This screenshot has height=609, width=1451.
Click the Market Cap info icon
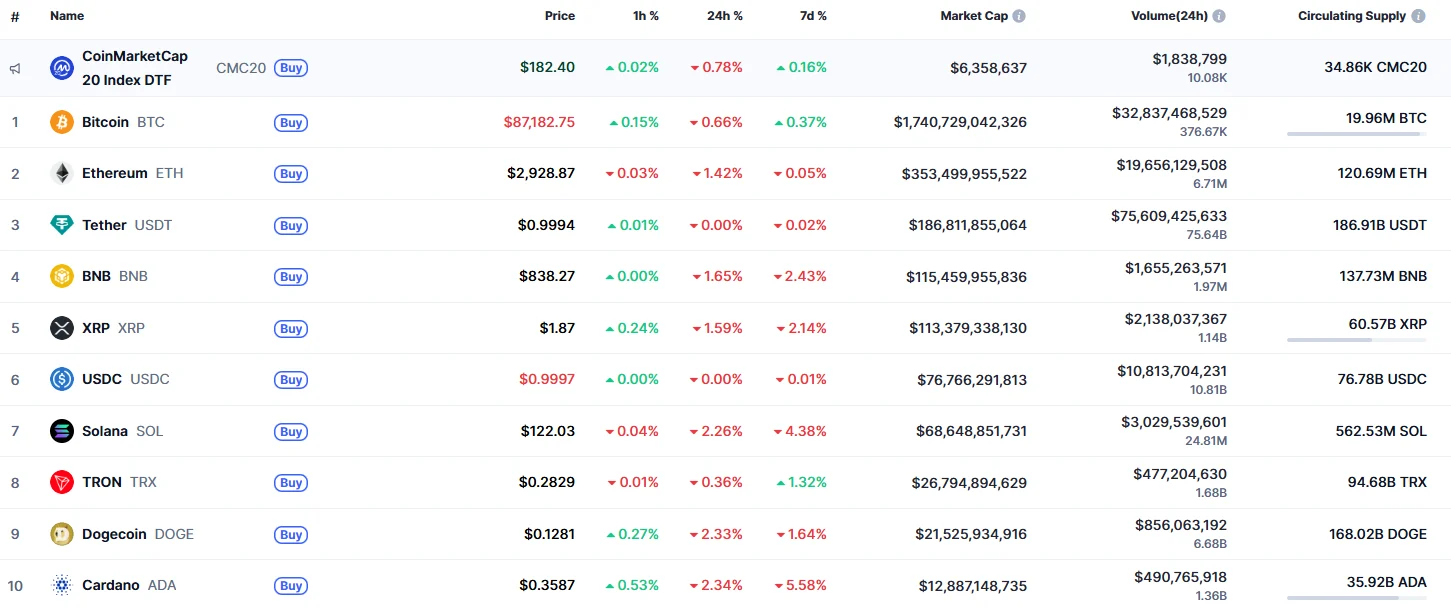(x=1019, y=16)
